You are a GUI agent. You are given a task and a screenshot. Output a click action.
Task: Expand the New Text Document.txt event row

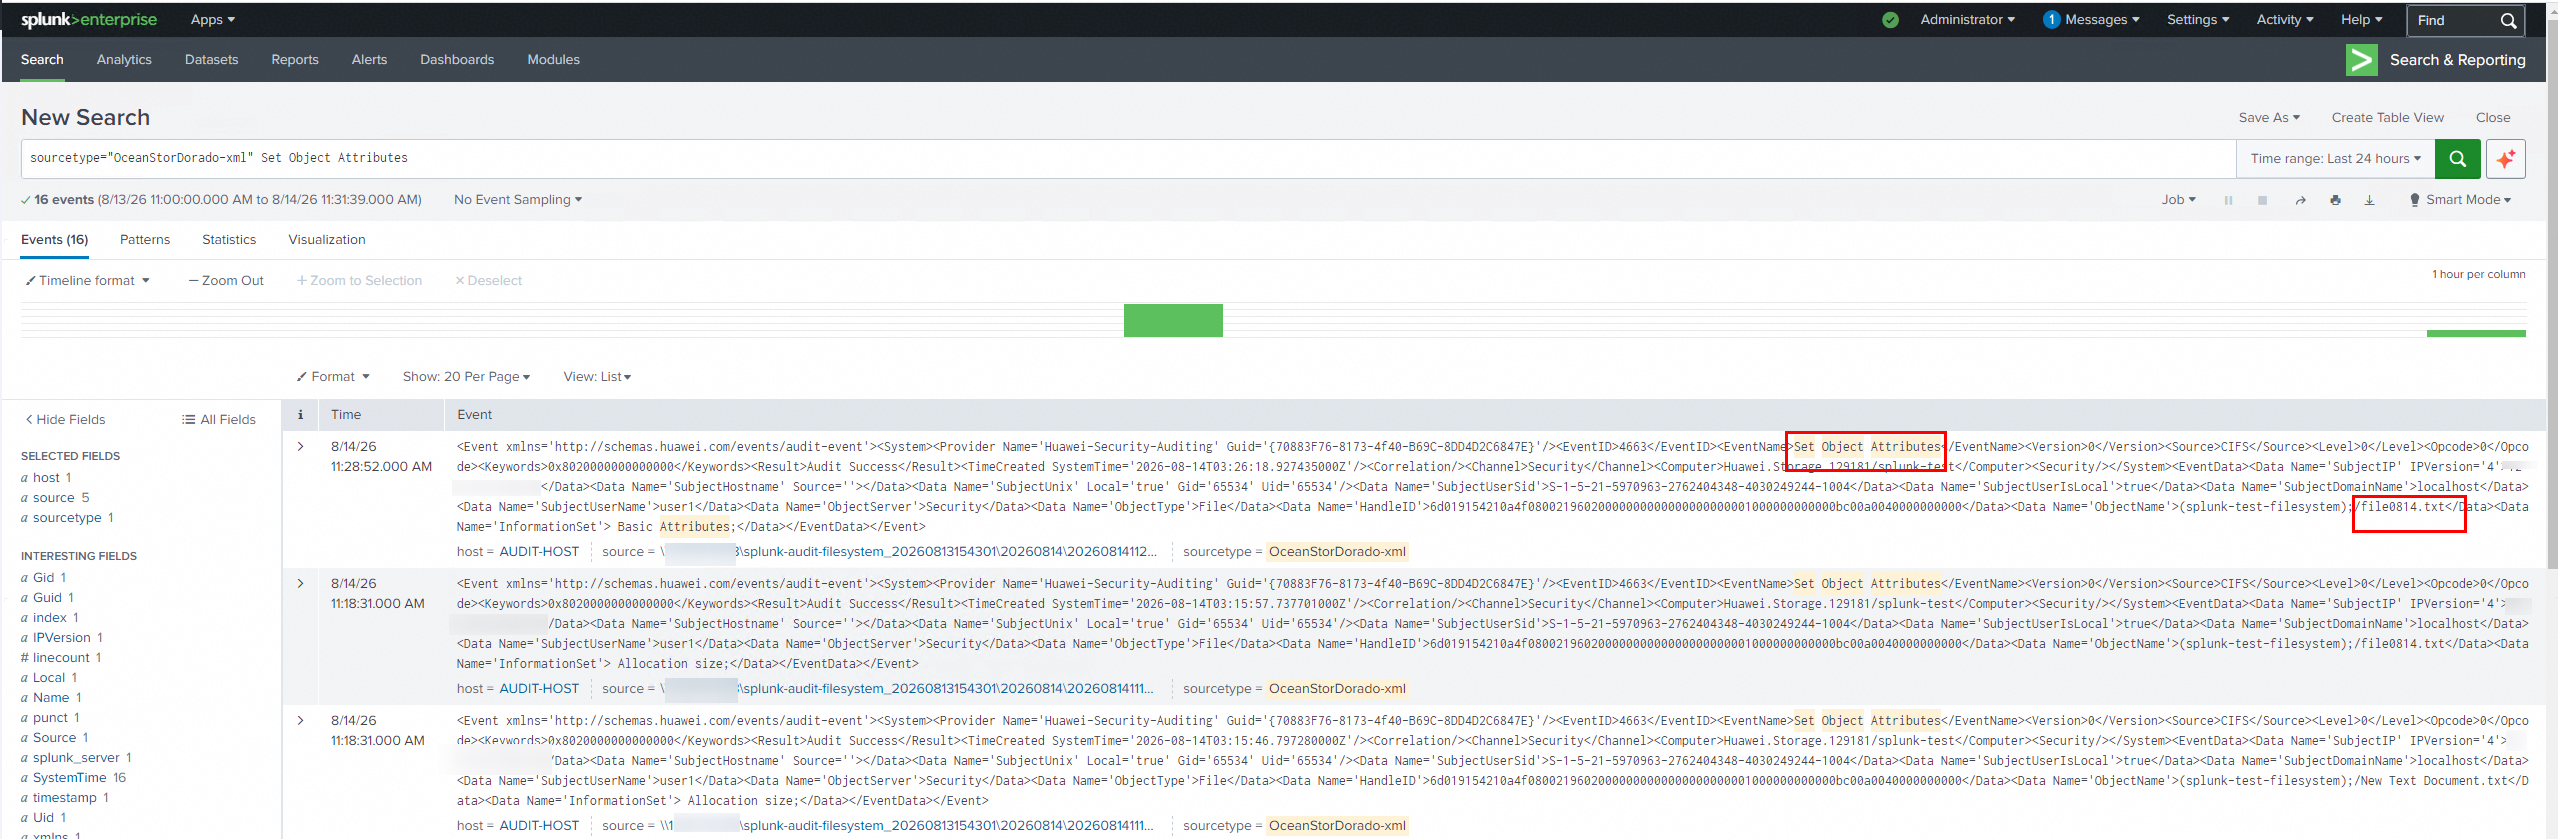point(300,721)
